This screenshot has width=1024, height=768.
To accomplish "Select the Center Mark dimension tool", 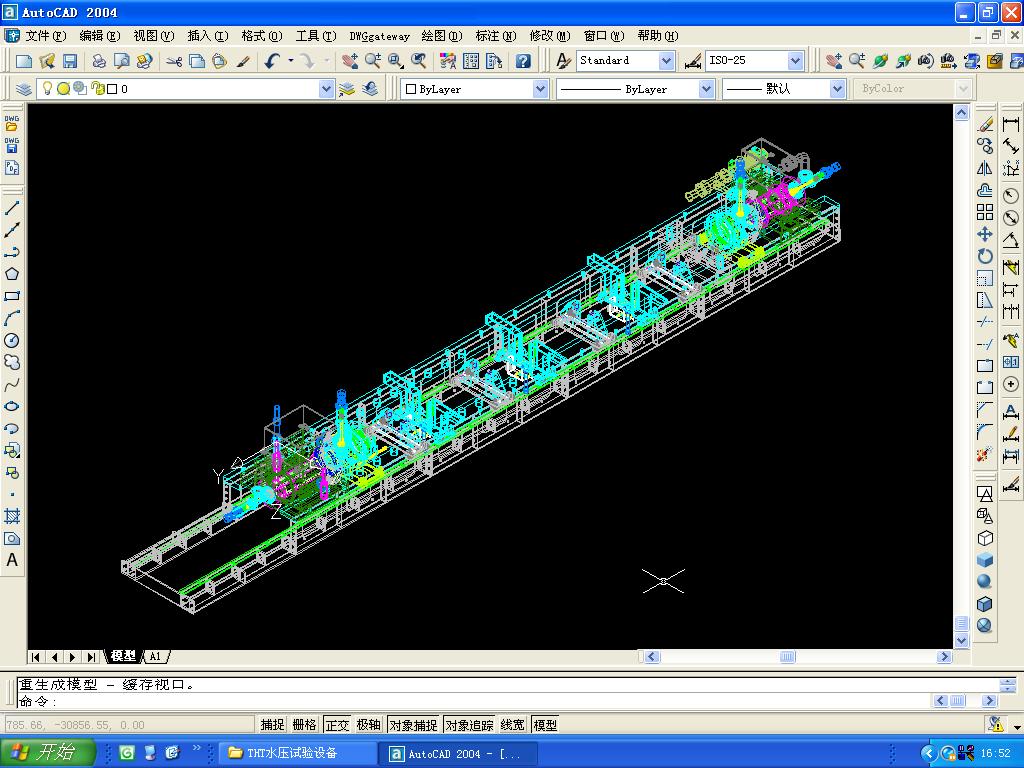I will (1011, 384).
